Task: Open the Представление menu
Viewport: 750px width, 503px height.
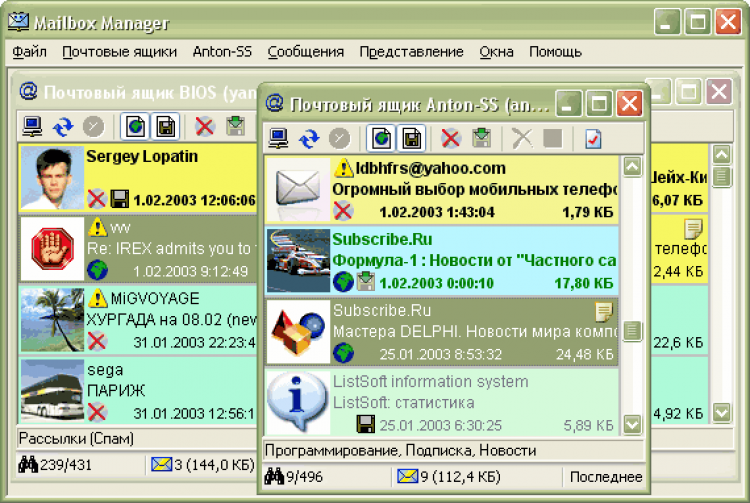Action: (411, 51)
